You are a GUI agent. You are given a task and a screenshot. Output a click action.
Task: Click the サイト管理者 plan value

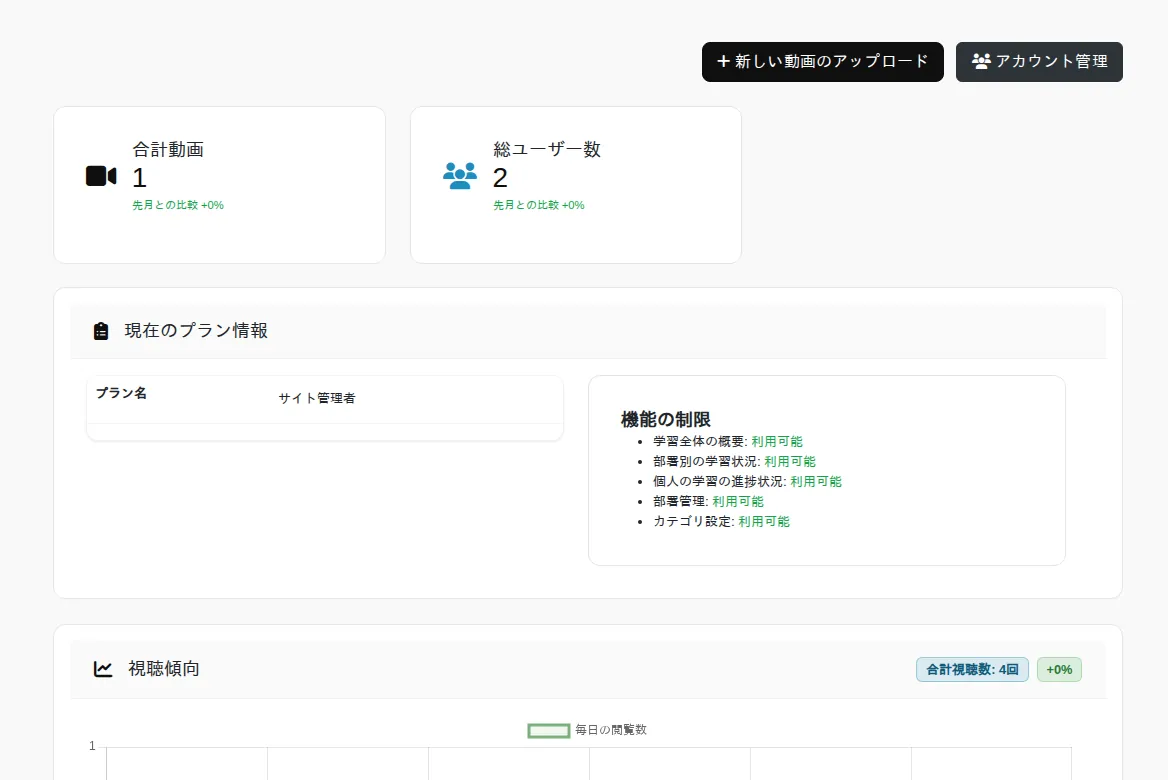point(317,399)
